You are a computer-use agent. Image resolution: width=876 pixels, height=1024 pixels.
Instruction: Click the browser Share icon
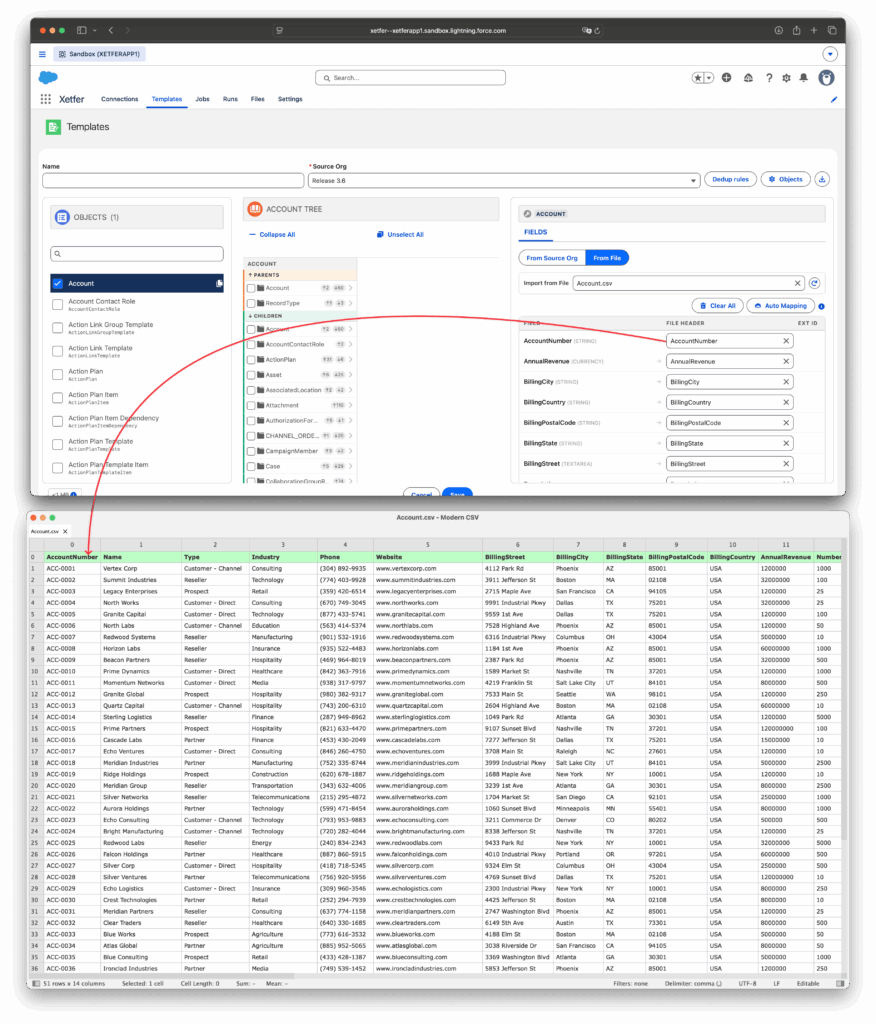coord(796,30)
